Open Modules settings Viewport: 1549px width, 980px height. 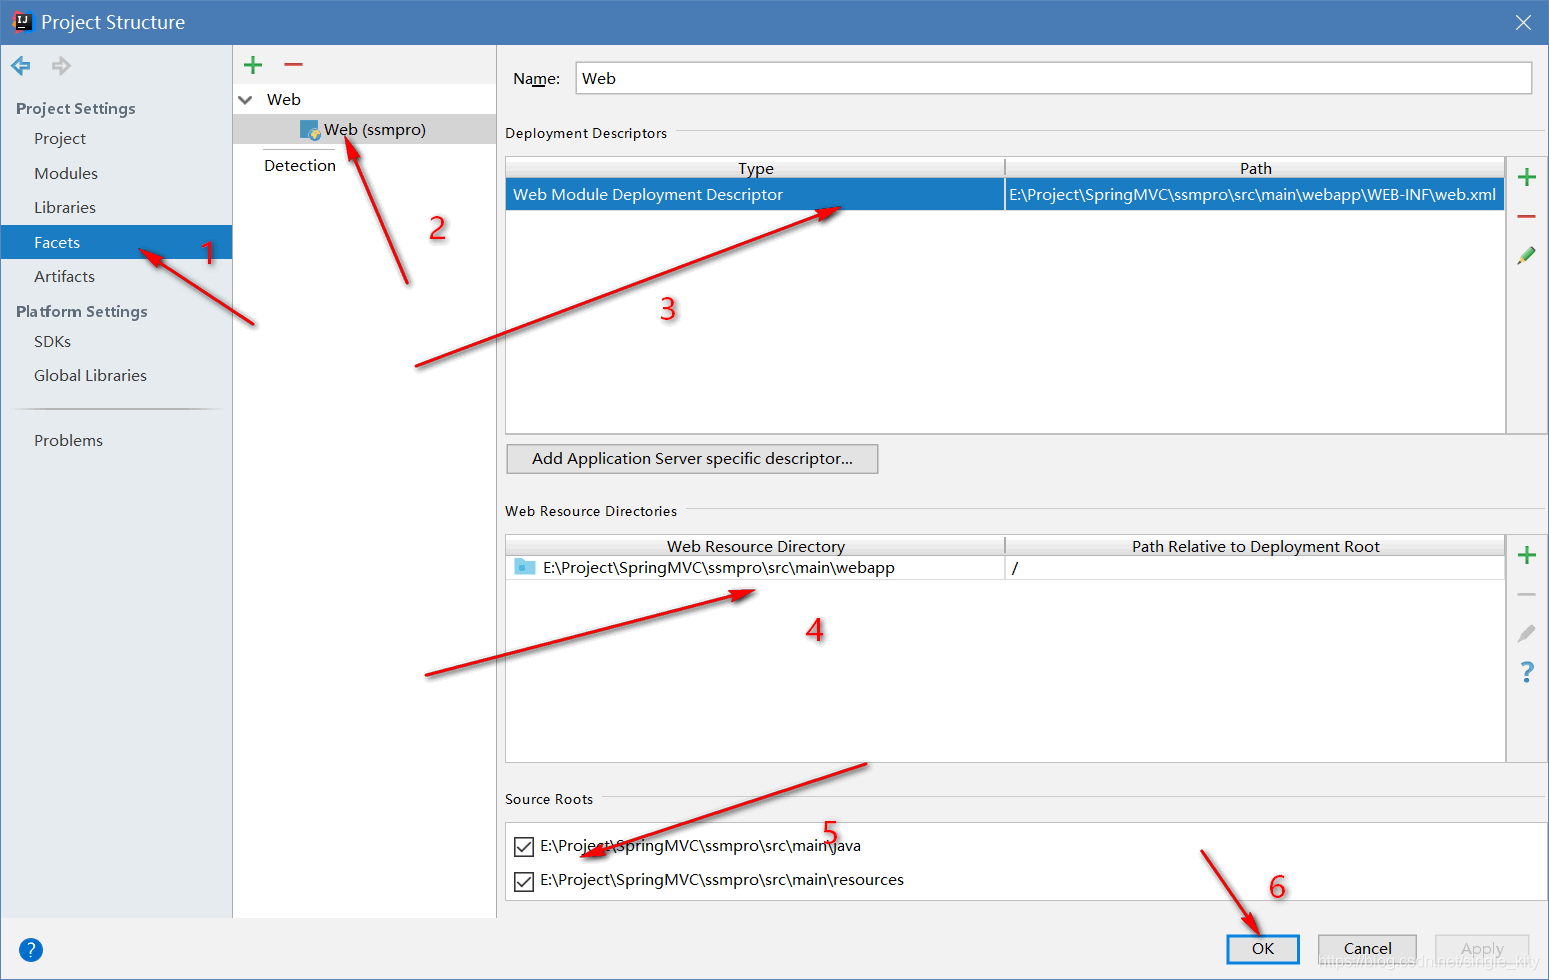tap(66, 174)
